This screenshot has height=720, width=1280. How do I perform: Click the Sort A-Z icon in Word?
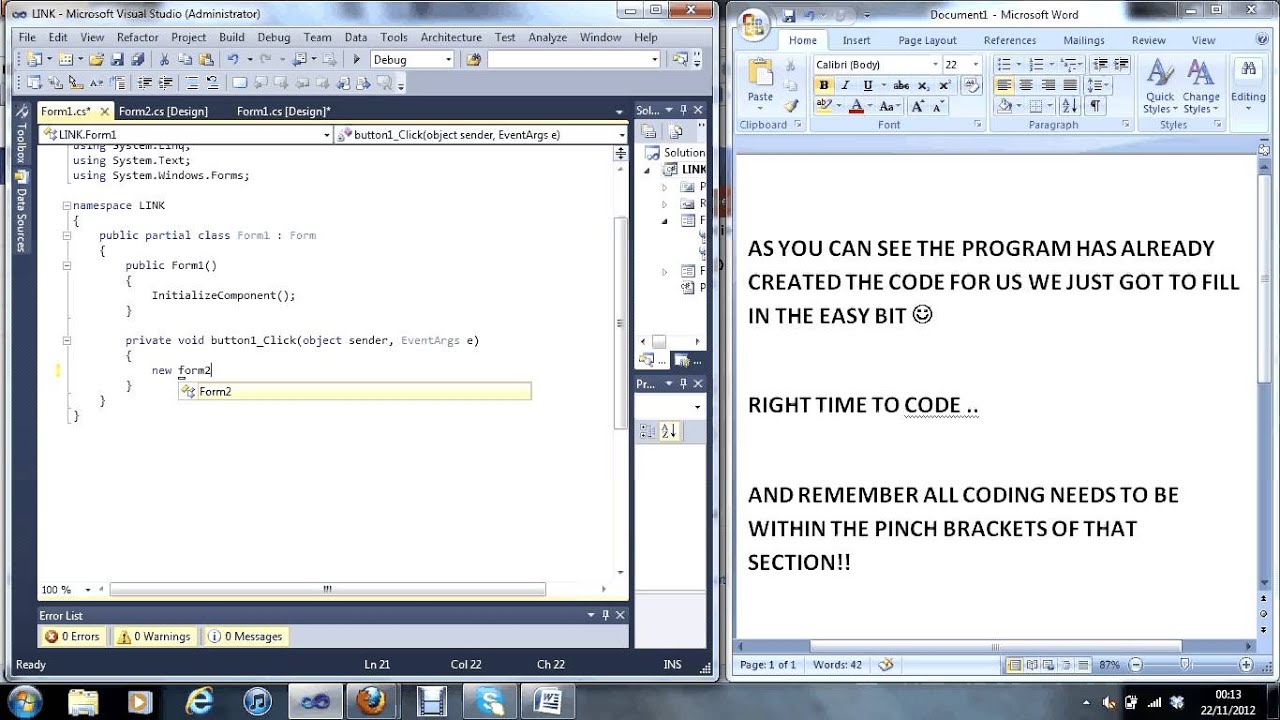(1069, 106)
